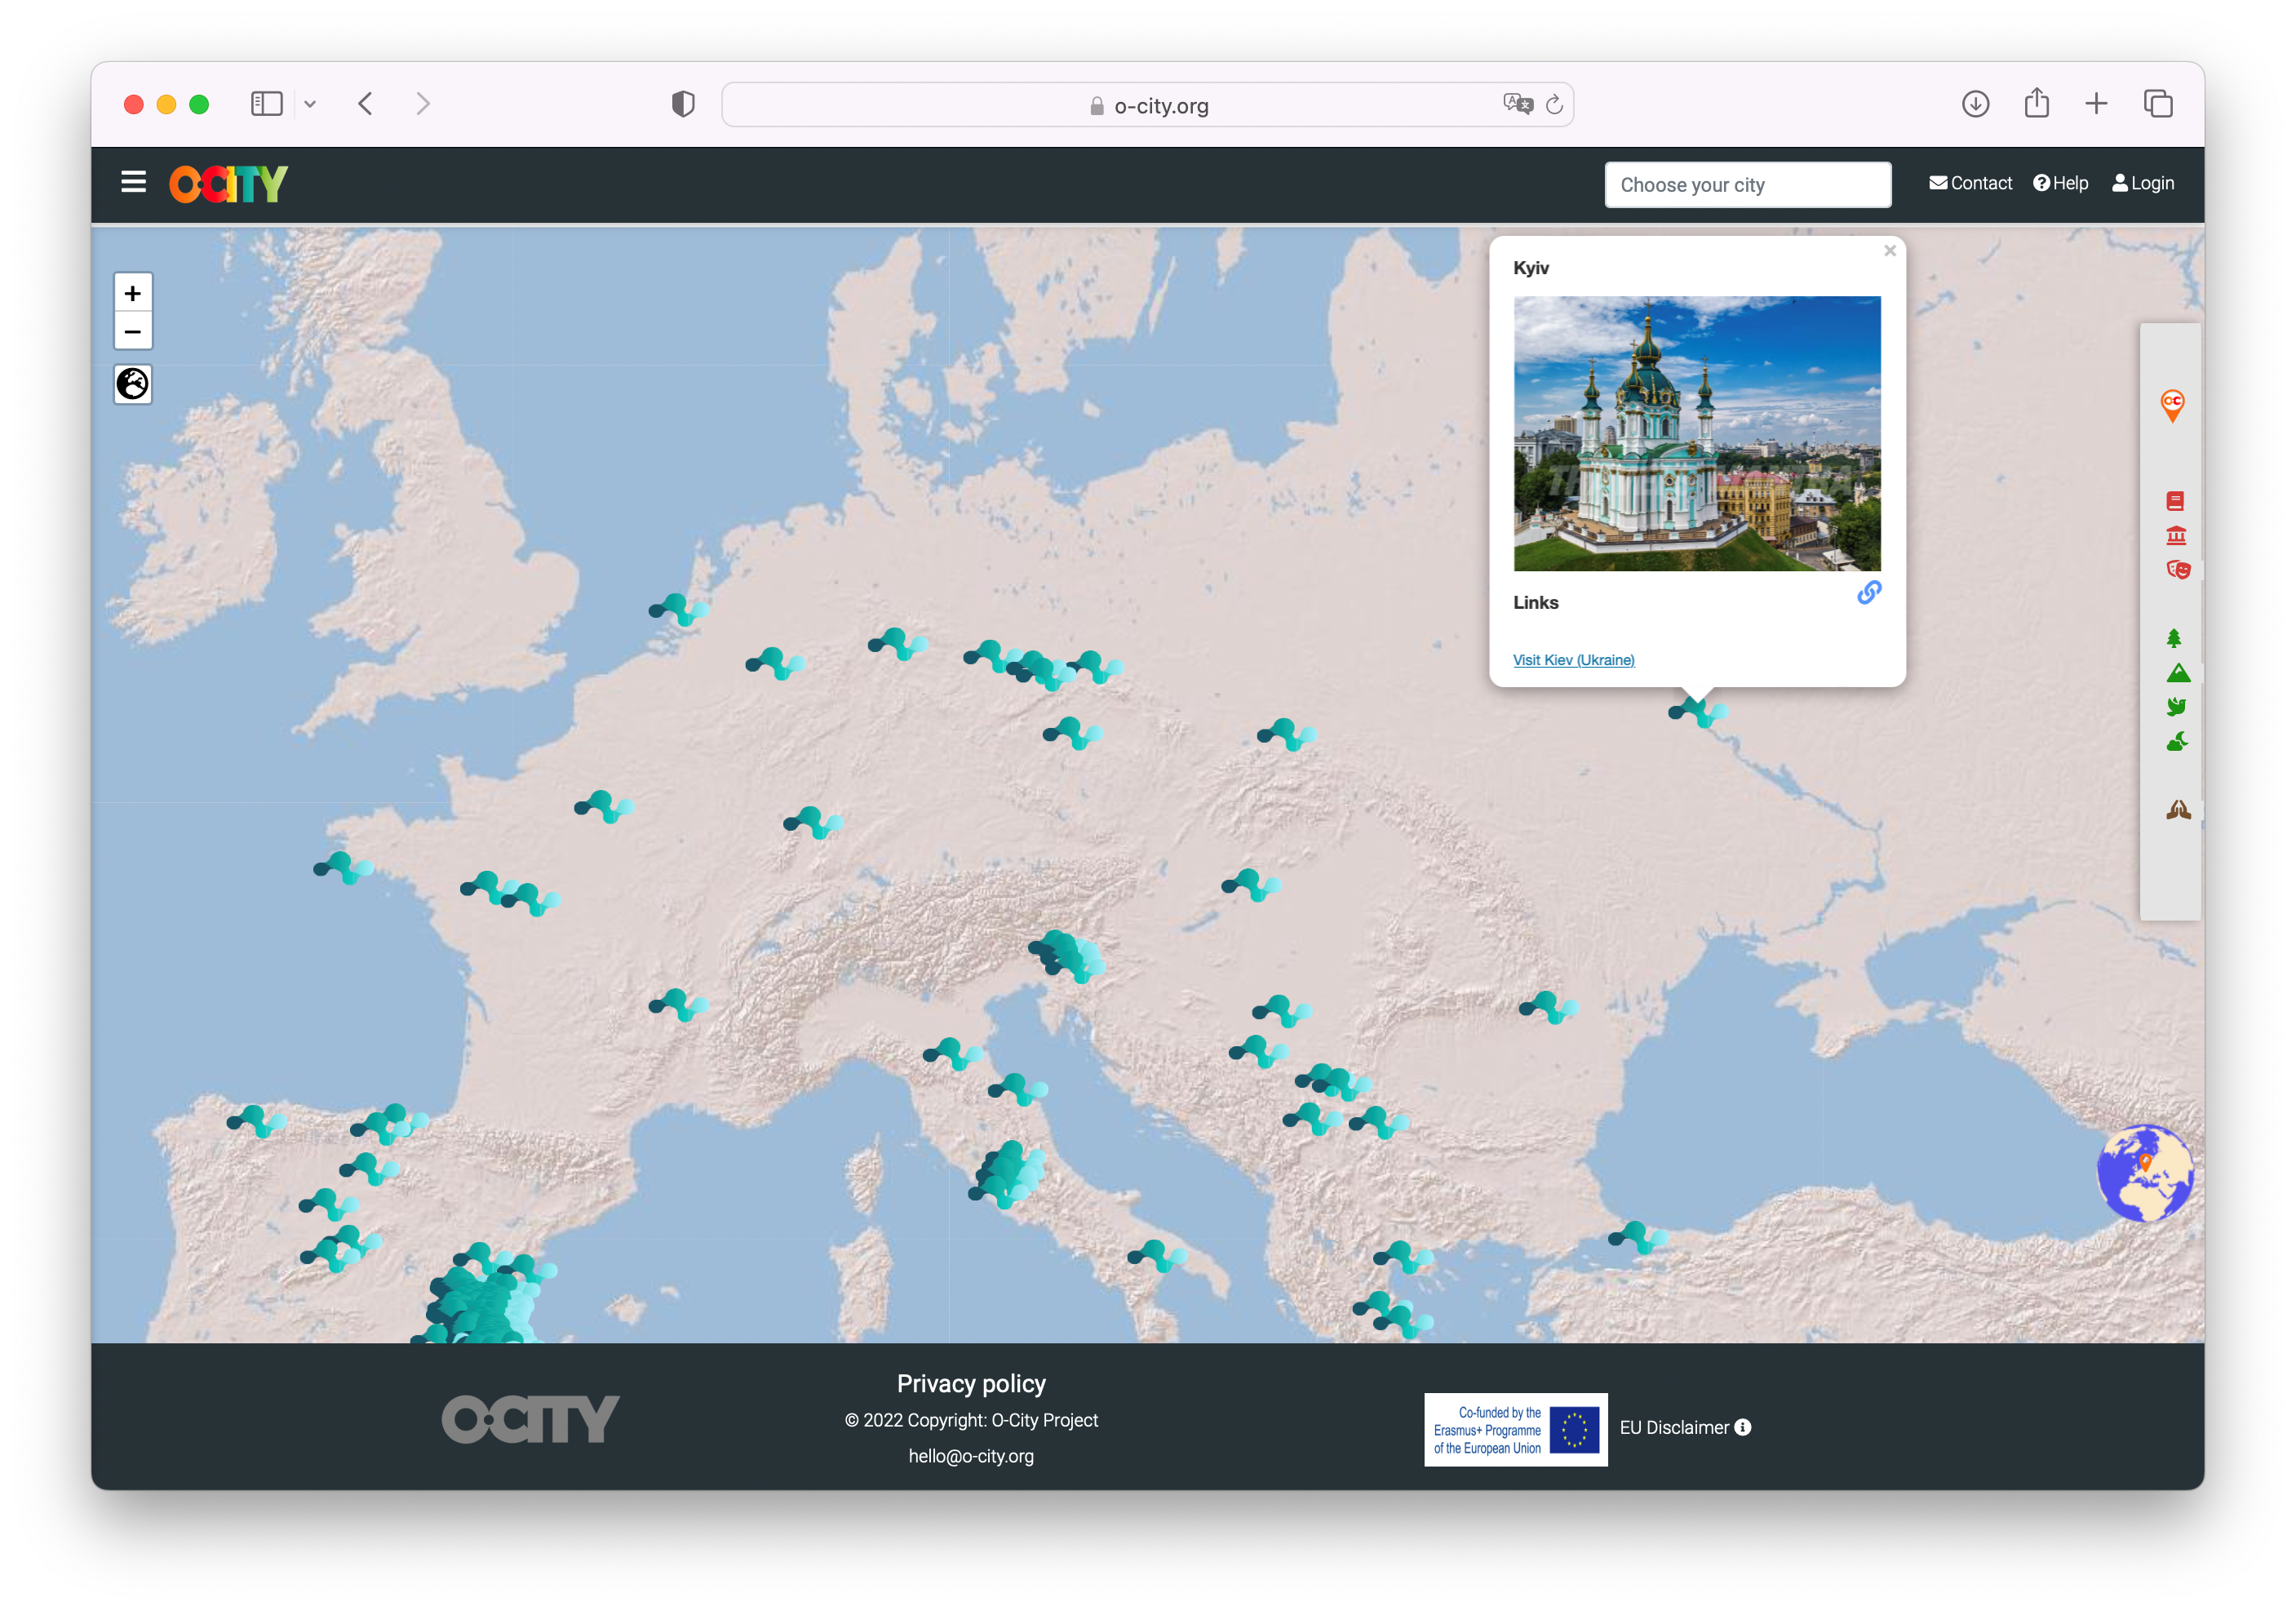Open the hamburger navigation menu
Viewport: 2296px width, 1611px height.
pyautogui.click(x=133, y=182)
